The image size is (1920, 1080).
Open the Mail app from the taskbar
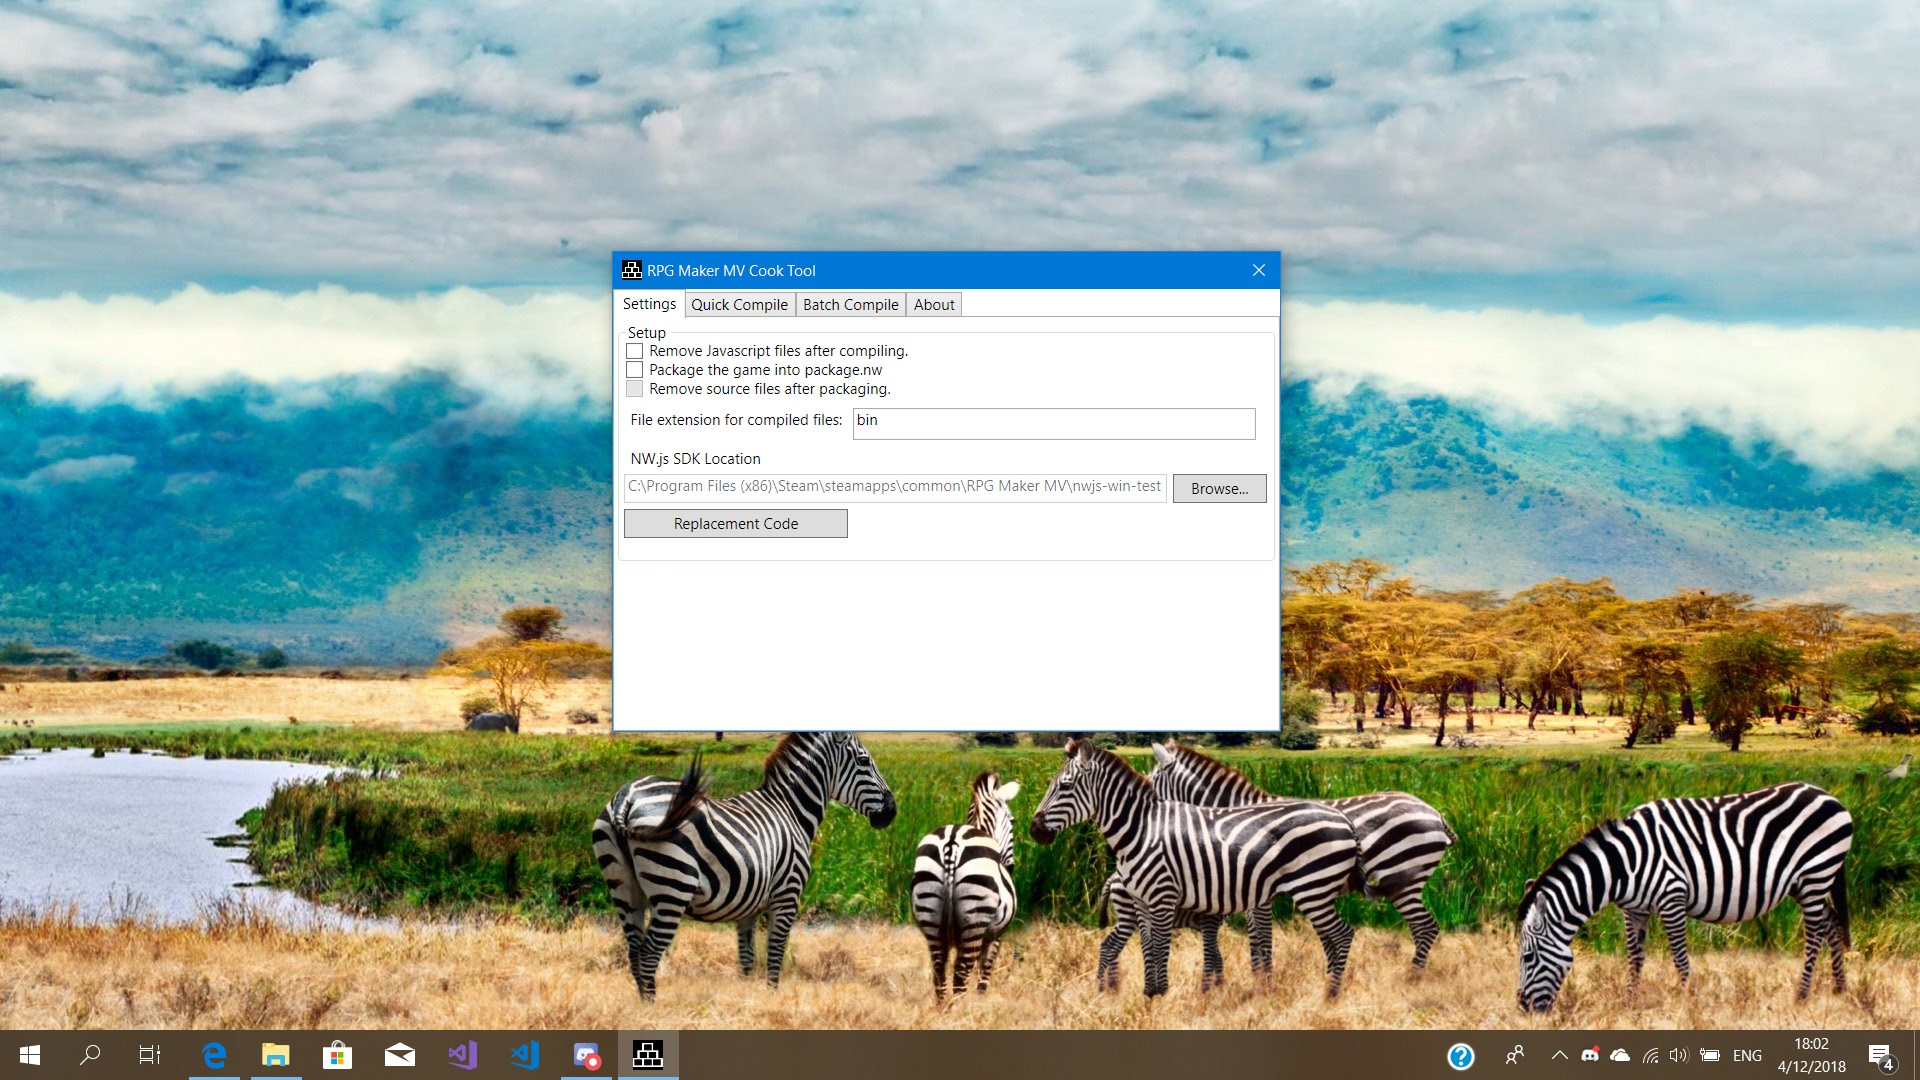pyautogui.click(x=400, y=1055)
